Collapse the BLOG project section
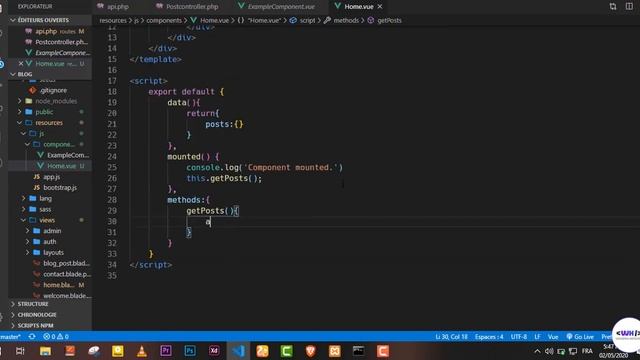This screenshot has height=360, width=640. (24, 74)
